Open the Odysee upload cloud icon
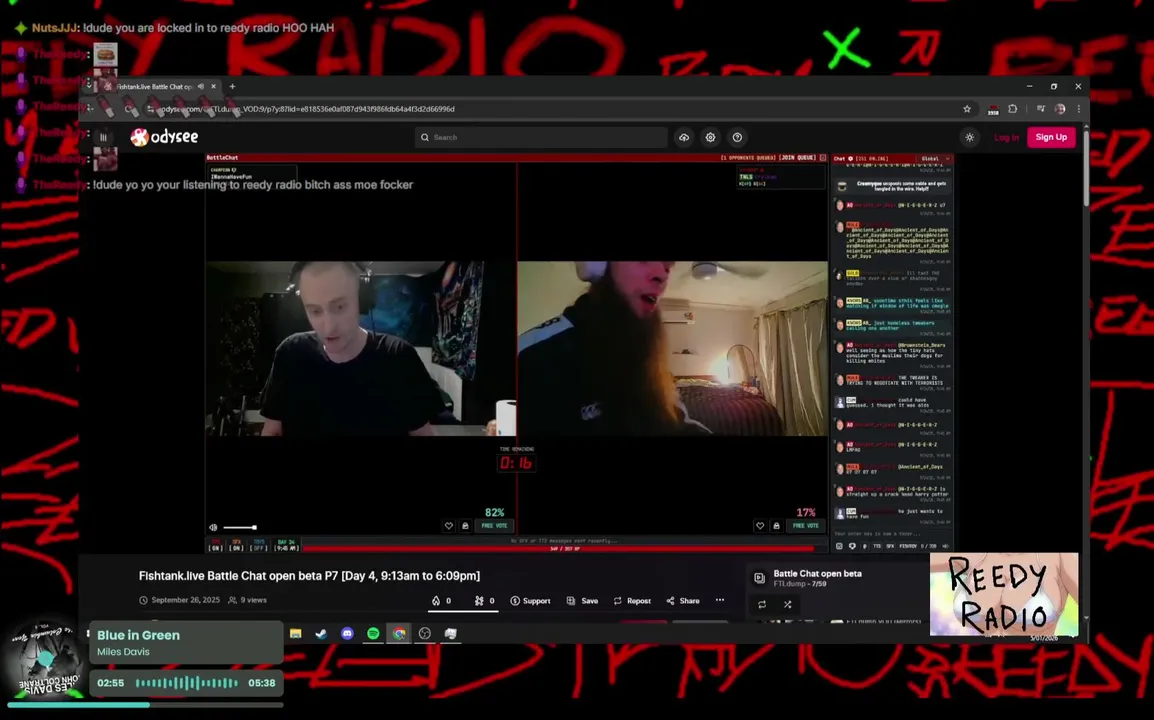The height and width of the screenshot is (720, 1154). pos(684,137)
